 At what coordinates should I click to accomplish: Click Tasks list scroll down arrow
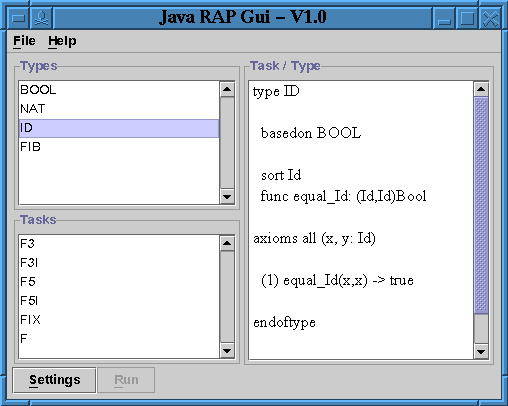pos(227,351)
